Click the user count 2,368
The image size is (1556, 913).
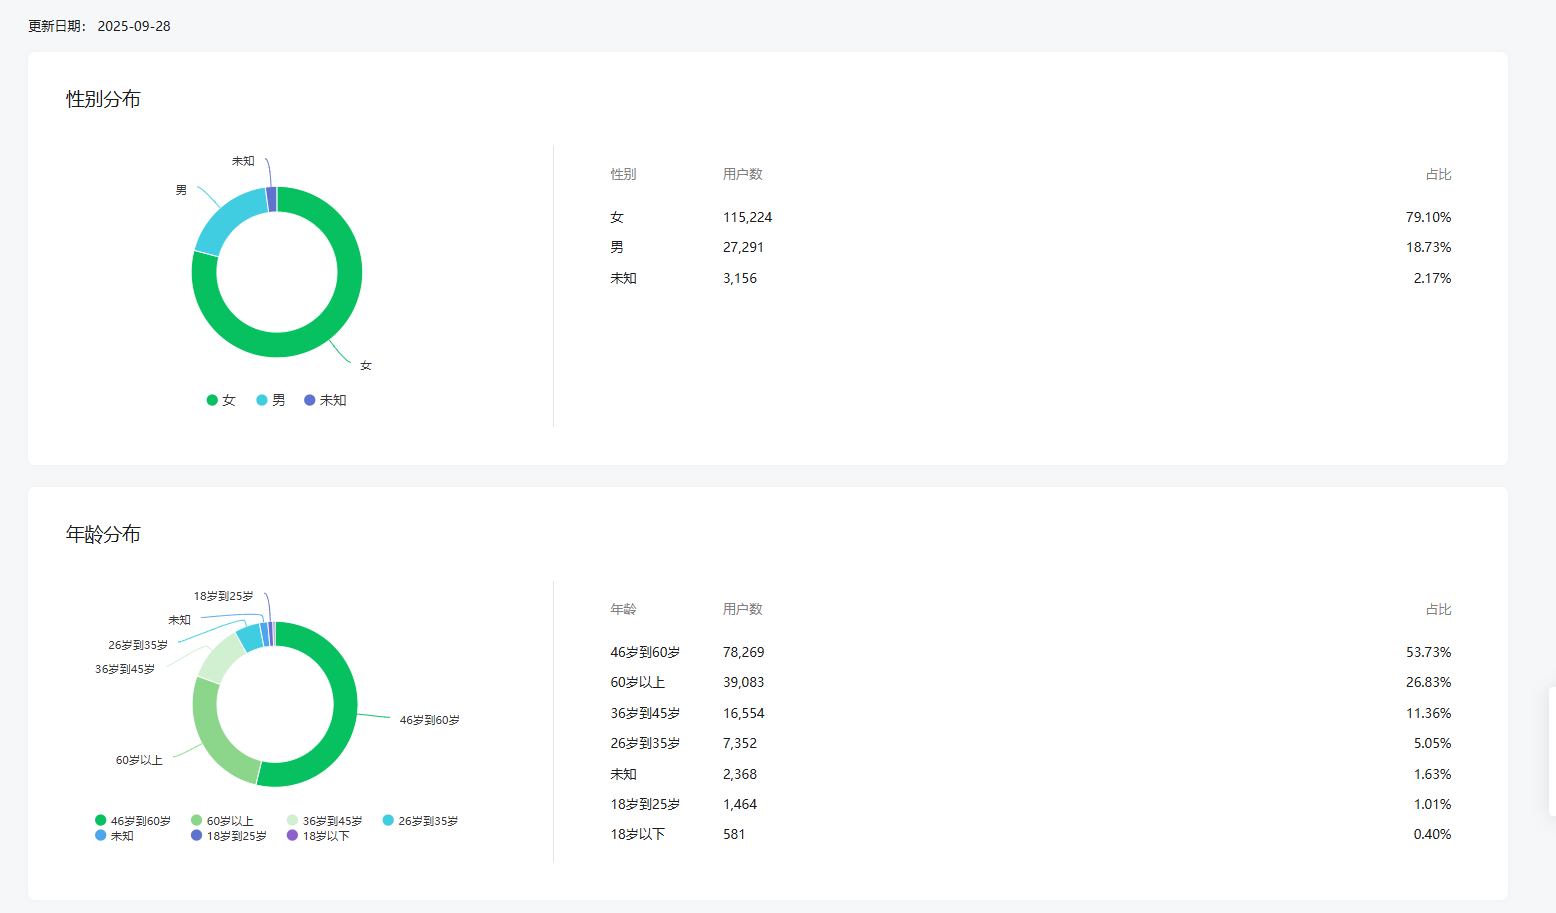(x=740, y=774)
